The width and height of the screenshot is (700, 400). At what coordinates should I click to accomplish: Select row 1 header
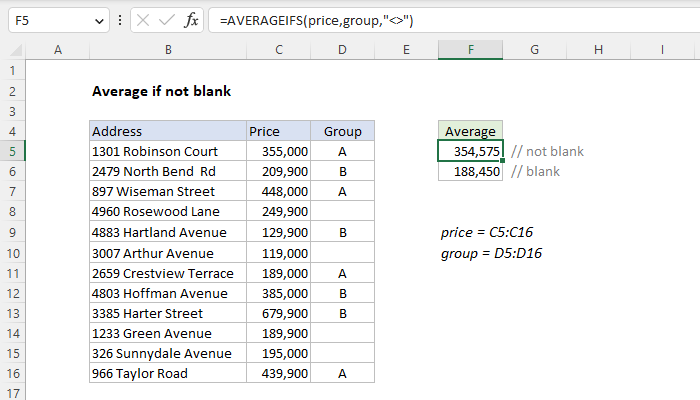coord(12,71)
